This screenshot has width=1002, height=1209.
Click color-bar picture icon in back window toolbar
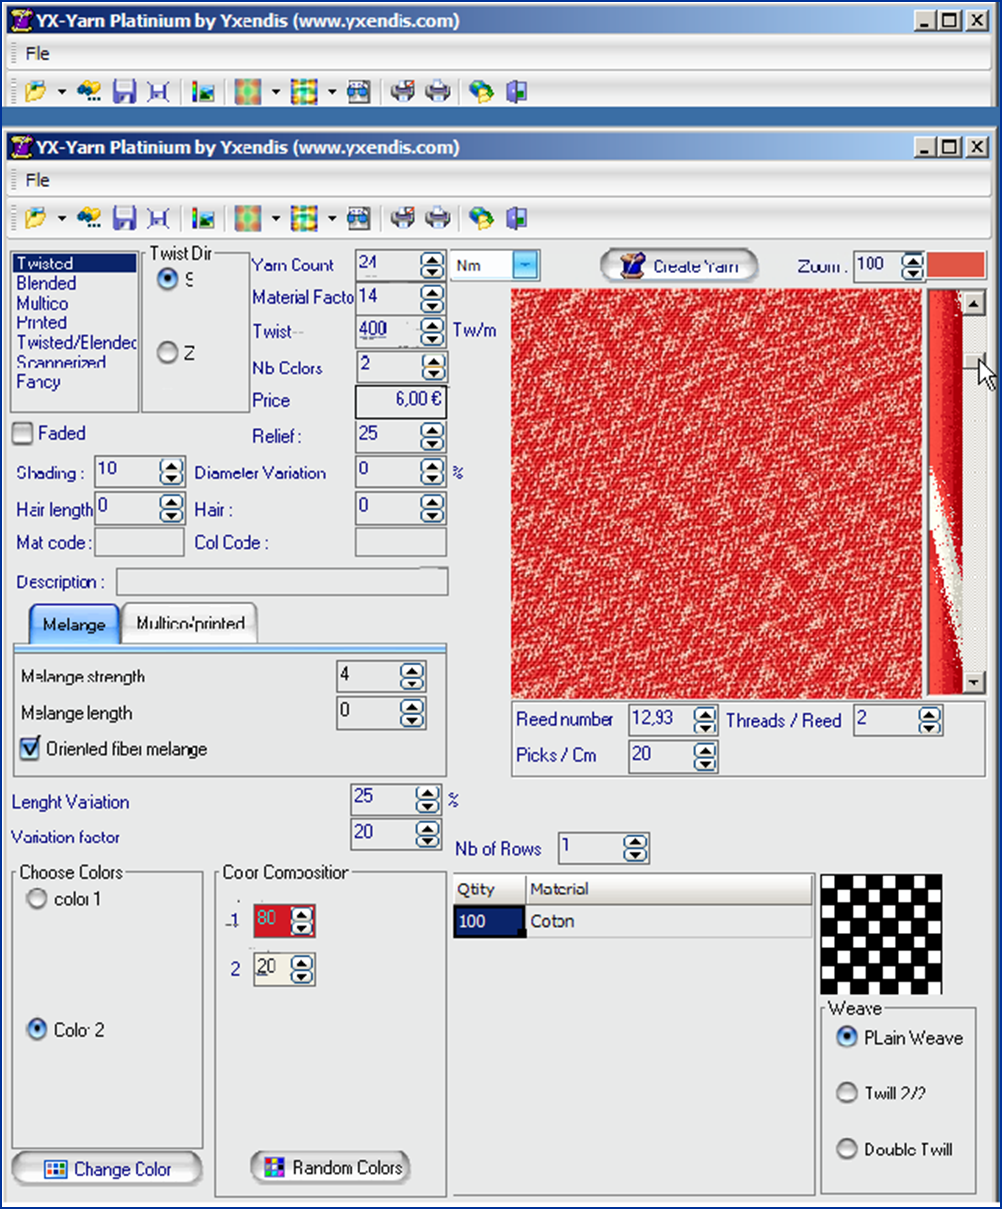click(205, 92)
